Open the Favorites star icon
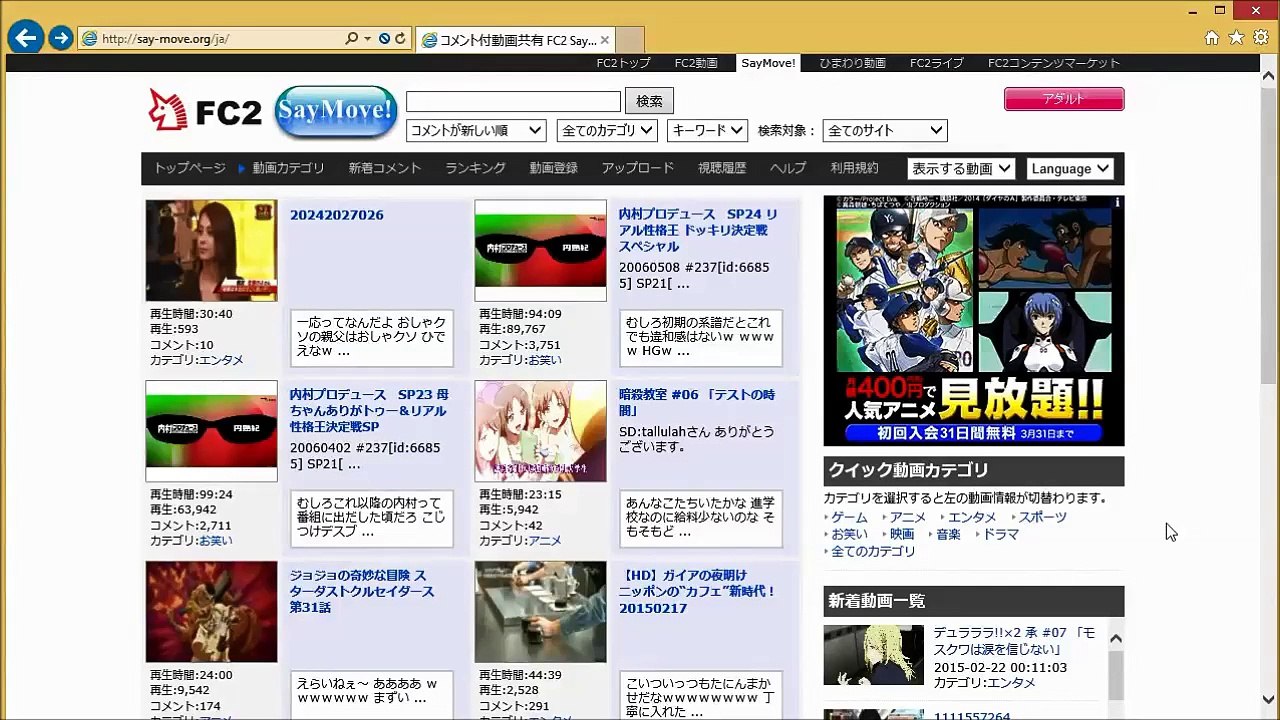Image resolution: width=1280 pixels, height=720 pixels. [x=1236, y=38]
